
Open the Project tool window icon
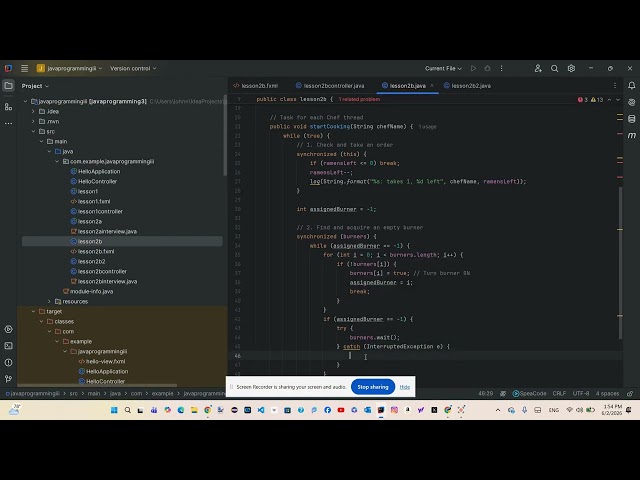click(9, 86)
